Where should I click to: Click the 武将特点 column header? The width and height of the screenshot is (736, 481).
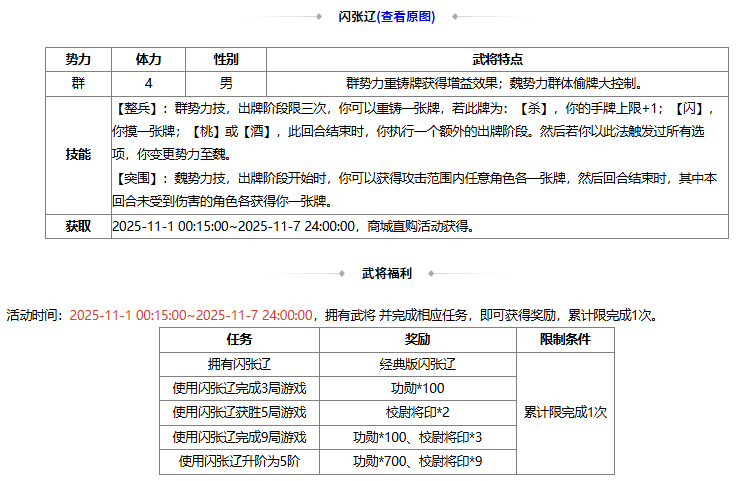[x=497, y=59]
